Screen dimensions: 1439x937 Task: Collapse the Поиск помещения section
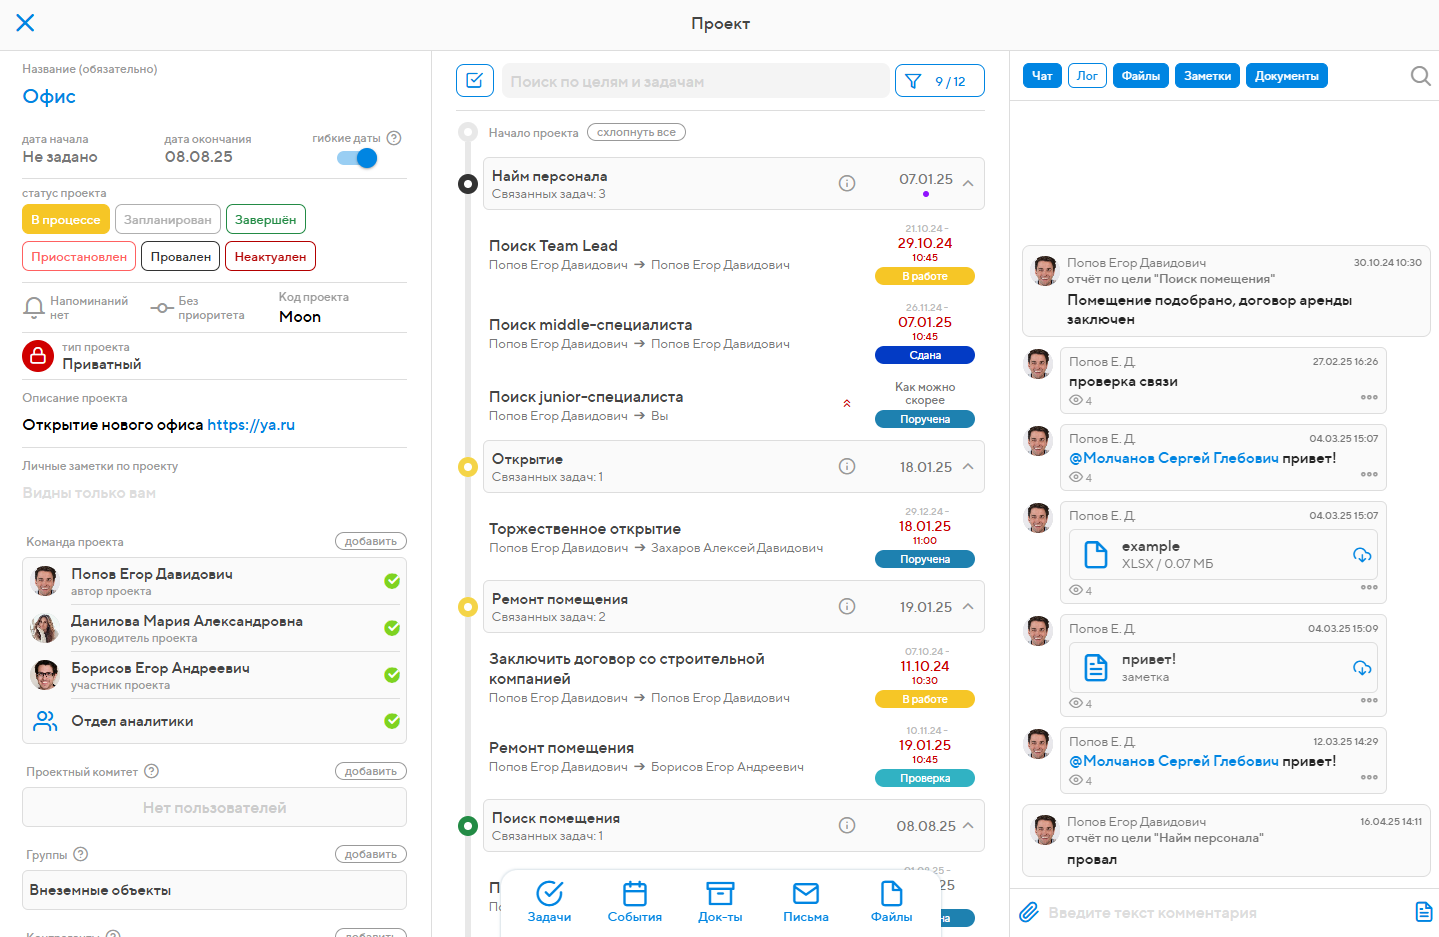967,825
